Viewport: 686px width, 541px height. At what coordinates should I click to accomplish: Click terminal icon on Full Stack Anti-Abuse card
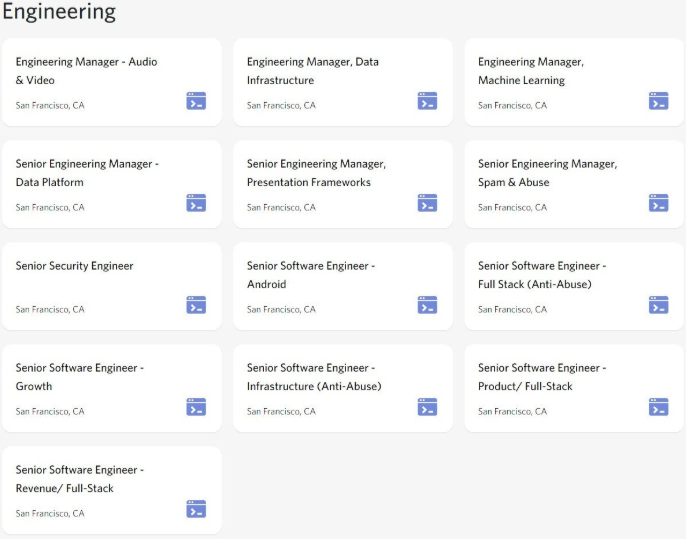(658, 305)
